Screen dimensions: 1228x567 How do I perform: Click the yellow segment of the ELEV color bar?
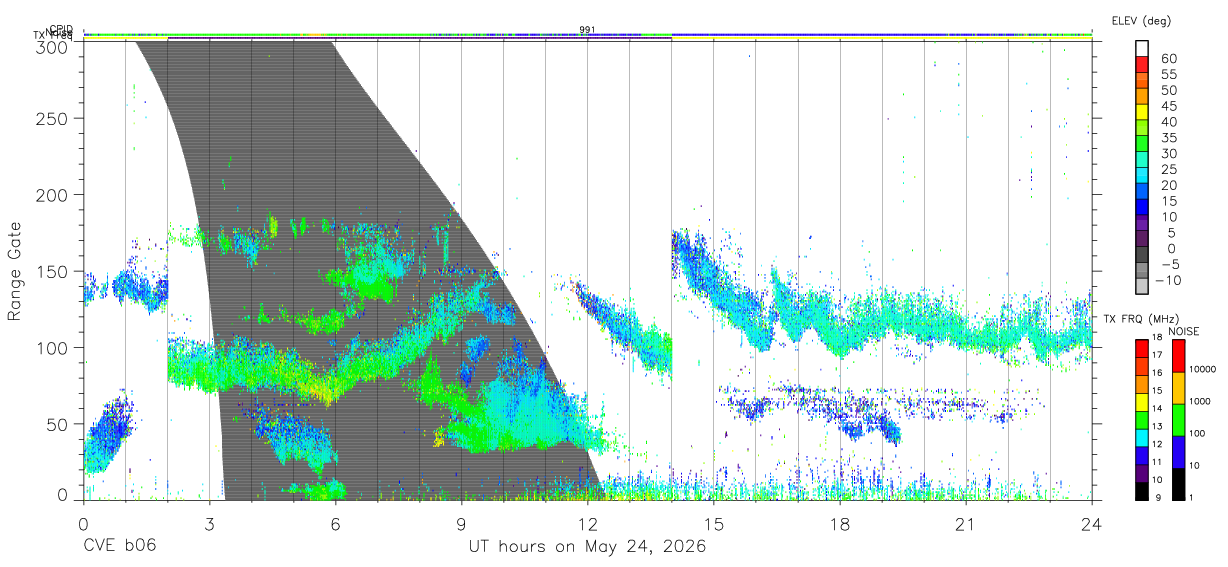(1142, 111)
